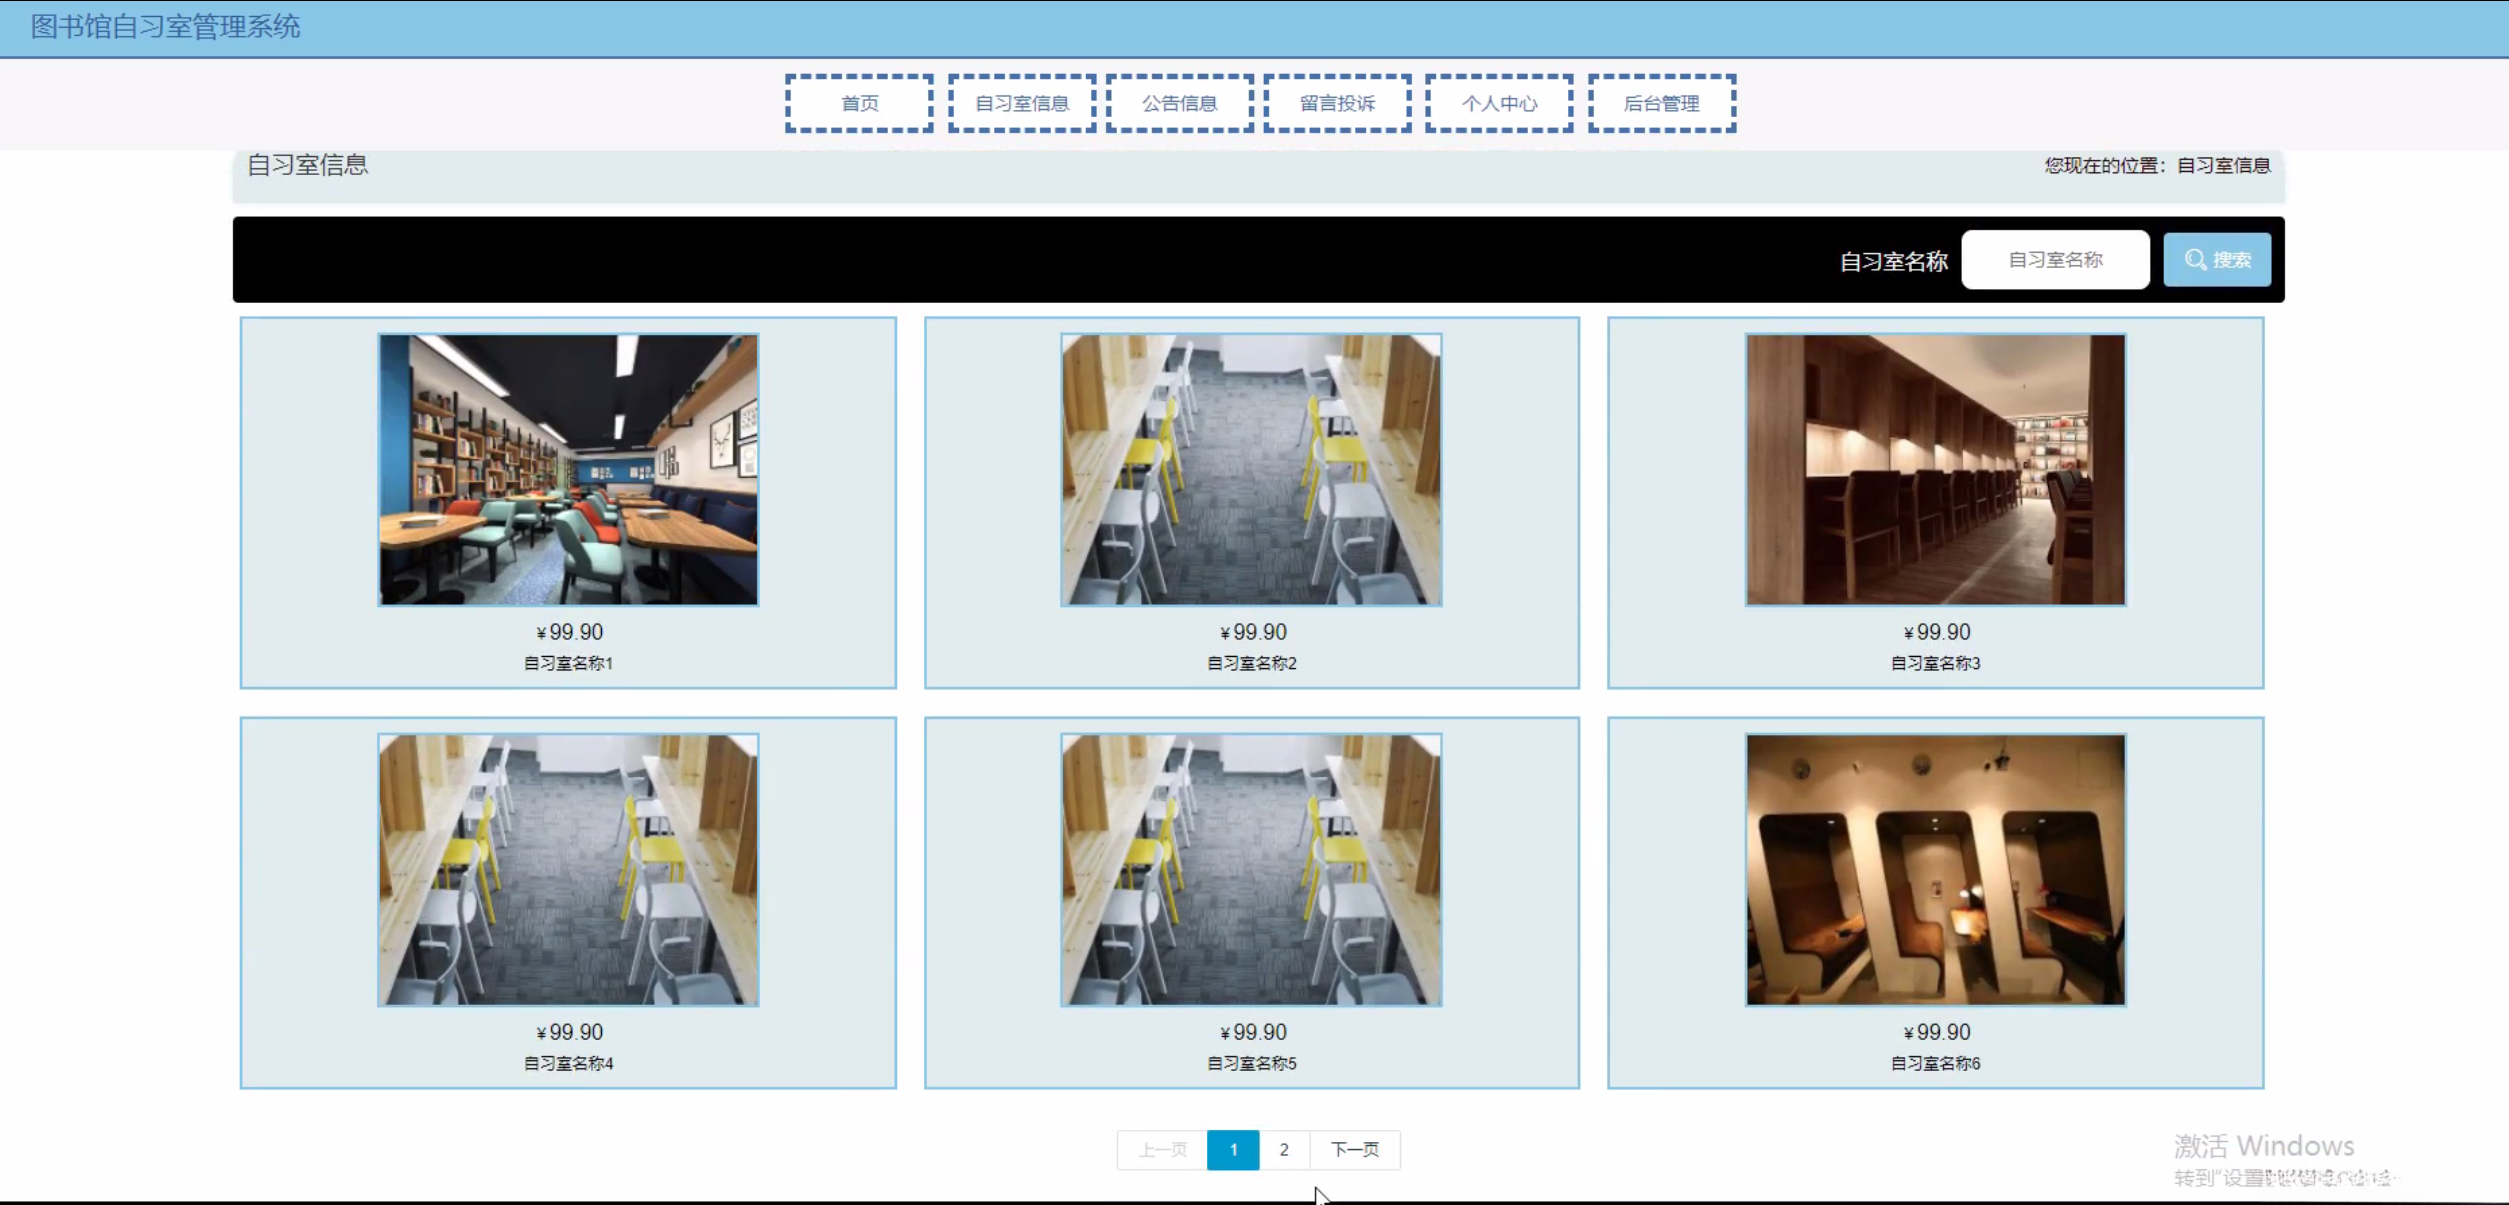This screenshot has width=2509, height=1205.
Task: Open the 首页 navigation tab
Action: [x=859, y=103]
